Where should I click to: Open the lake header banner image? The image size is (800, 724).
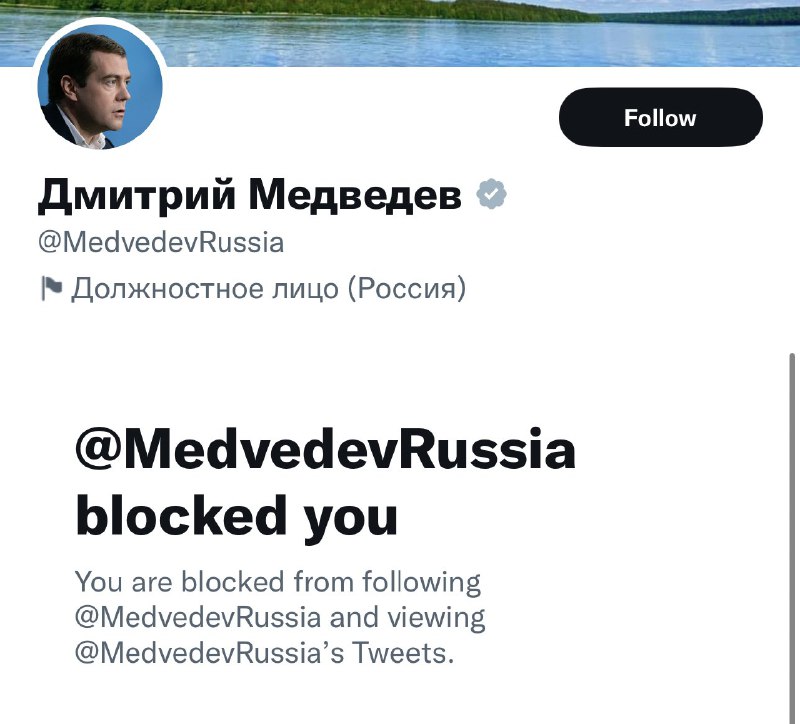click(x=400, y=33)
